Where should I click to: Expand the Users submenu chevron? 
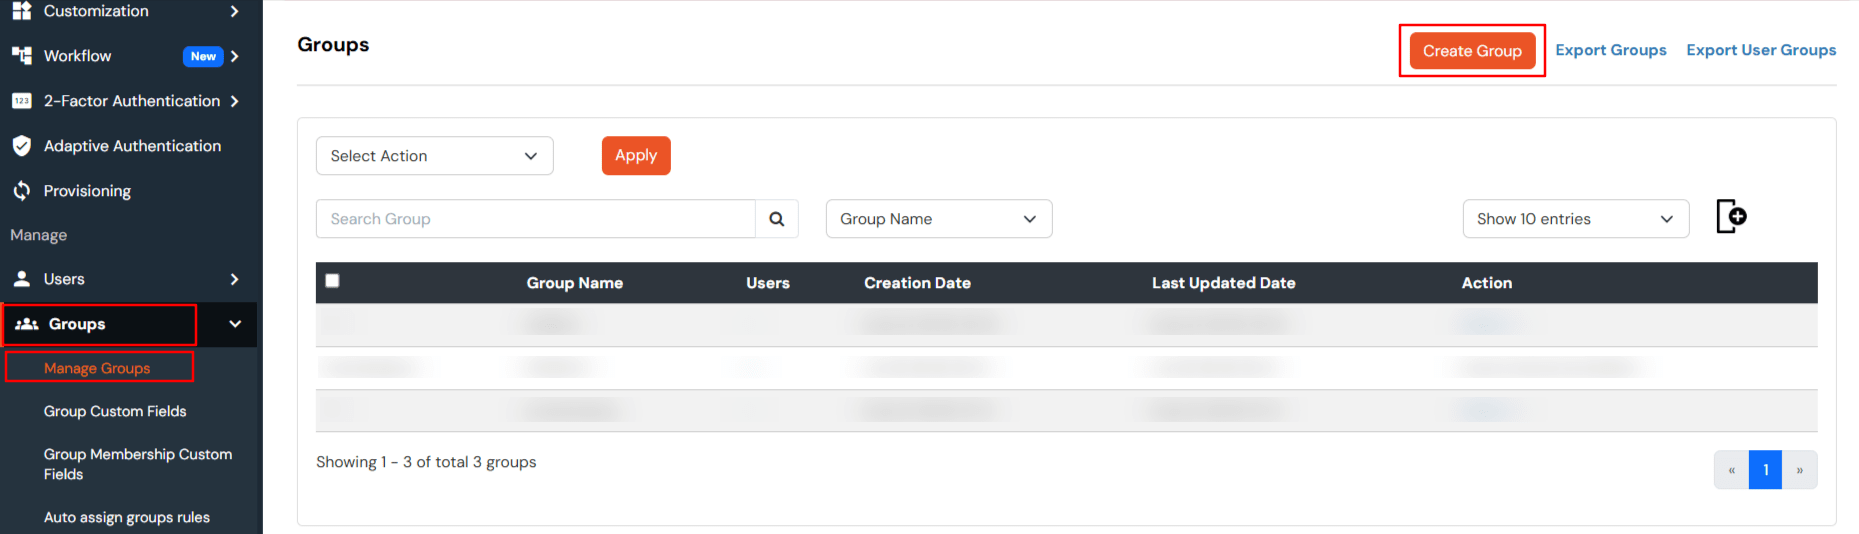click(234, 279)
